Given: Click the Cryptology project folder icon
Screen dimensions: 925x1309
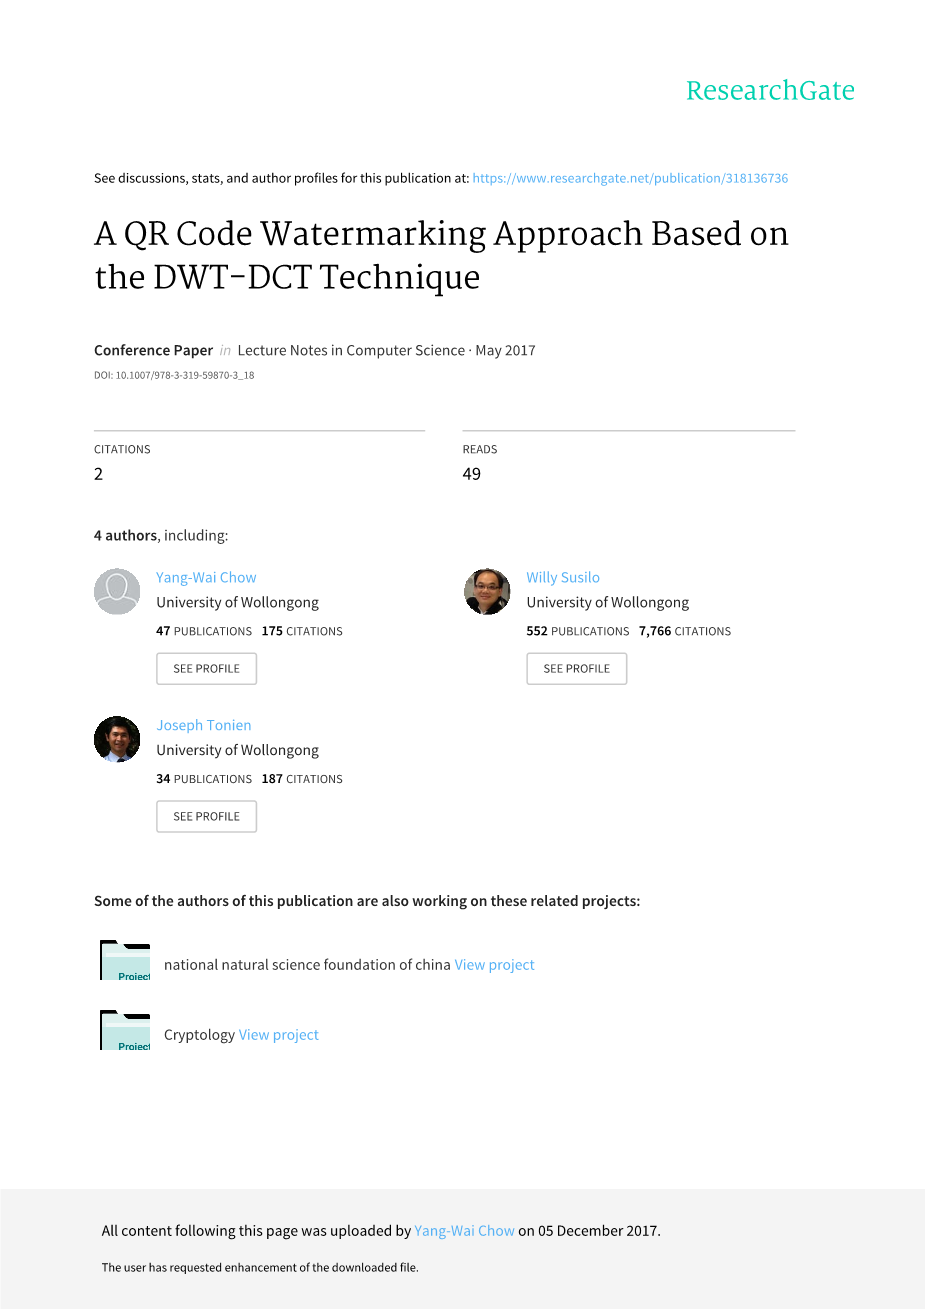Looking at the screenshot, I should point(125,1031).
